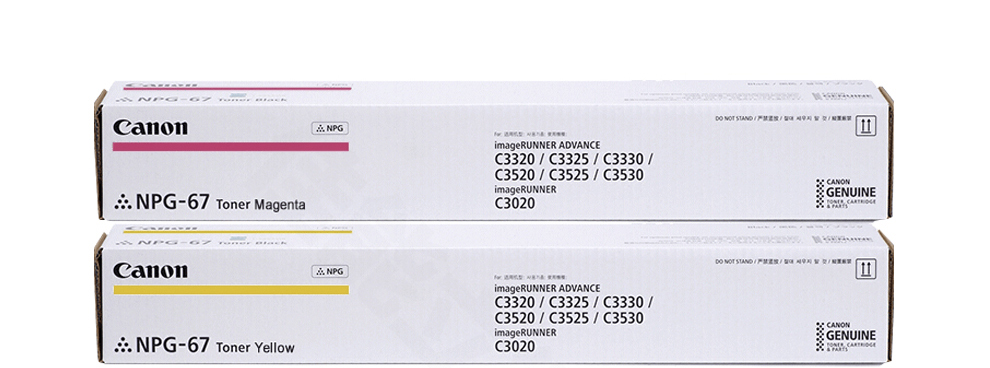Click the upright arrows symbol on magenta box

[x=866, y=127]
